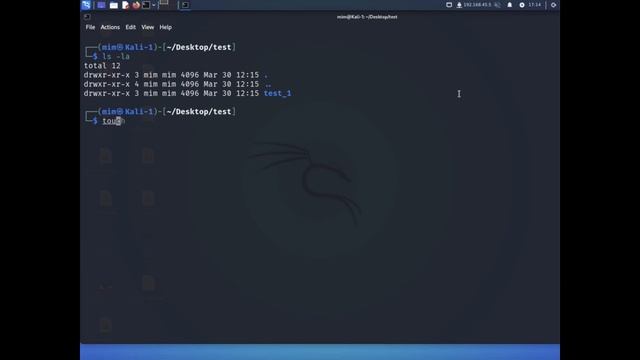Launch the Firefox browser icon
Screen dimensions: 640x360
click(136, 5)
